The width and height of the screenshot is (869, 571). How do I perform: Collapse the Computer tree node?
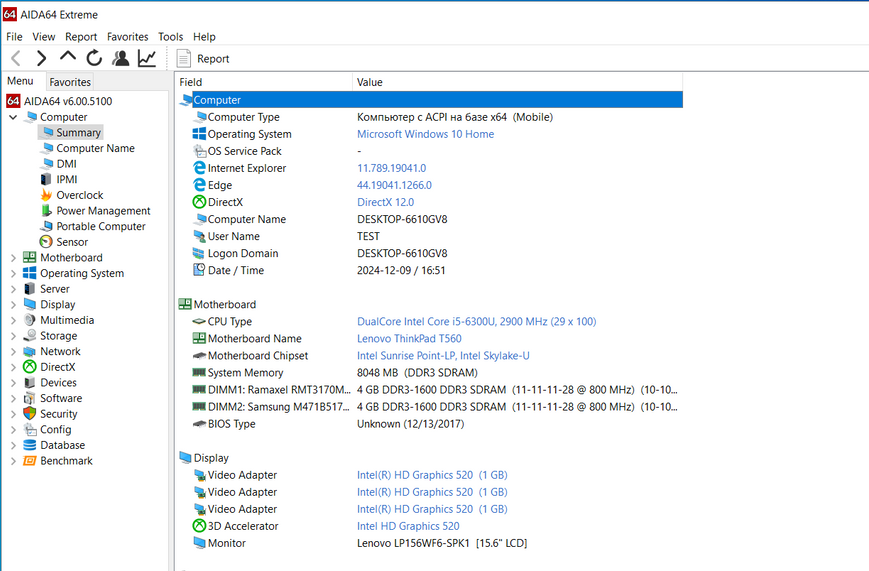pos(13,117)
